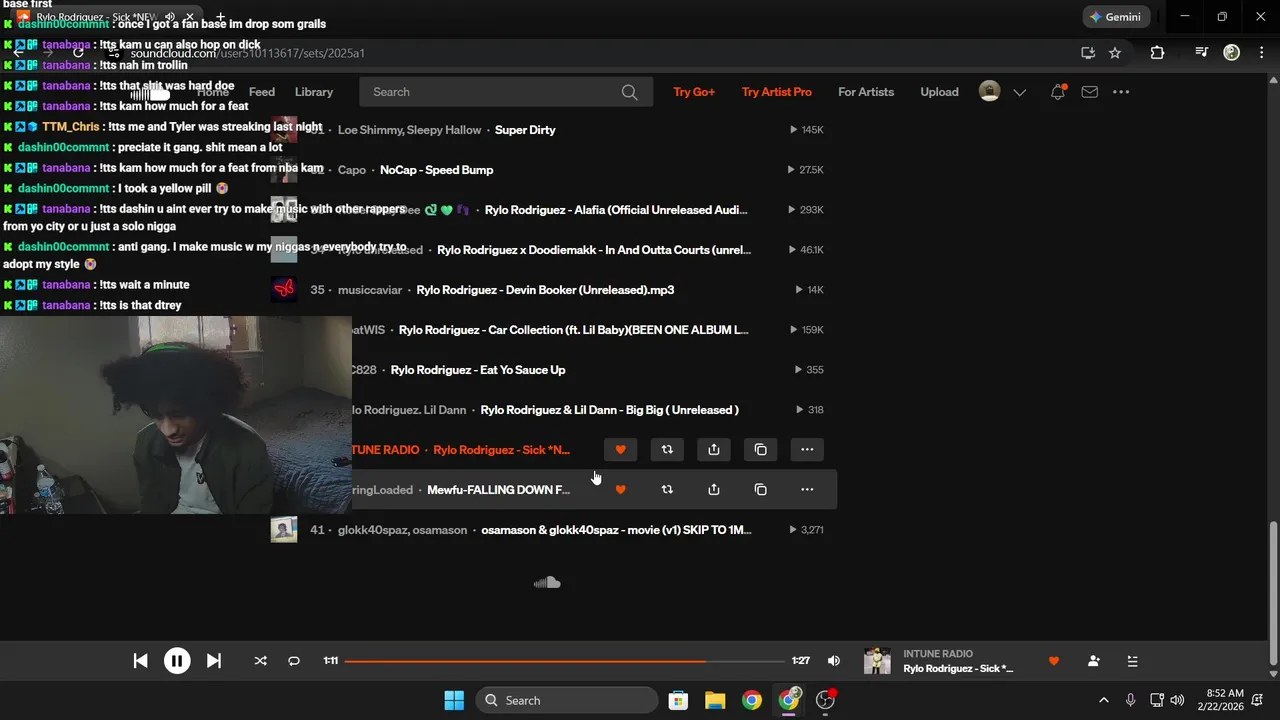Screen dimensions: 1280x720
Task: Open the Feed tab
Action: [262, 92]
